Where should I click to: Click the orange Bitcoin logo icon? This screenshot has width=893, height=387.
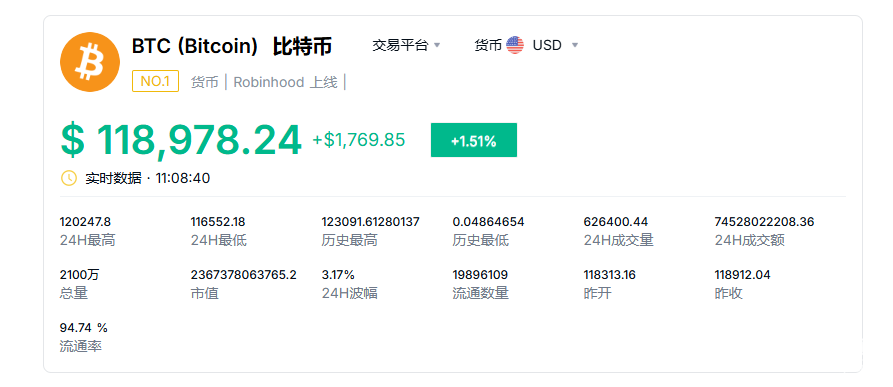point(90,62)
